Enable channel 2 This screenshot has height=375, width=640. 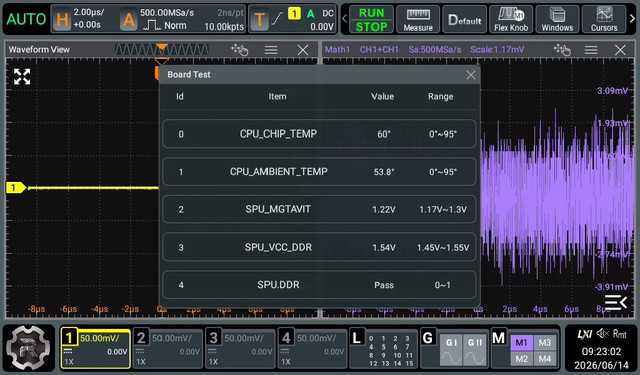[x=168, y=349]
